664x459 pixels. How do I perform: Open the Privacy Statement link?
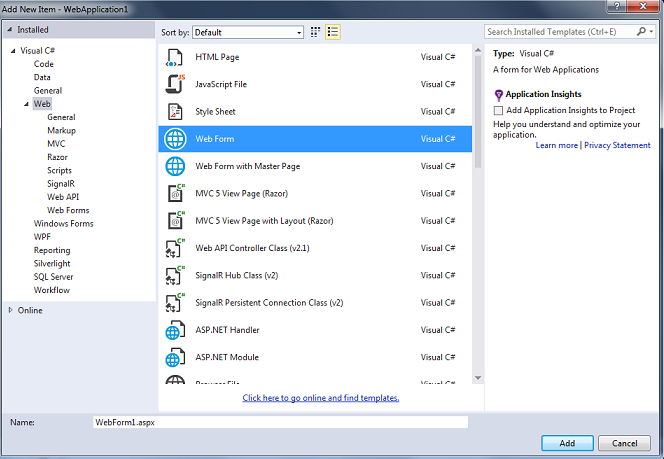(x=617, y=145)
